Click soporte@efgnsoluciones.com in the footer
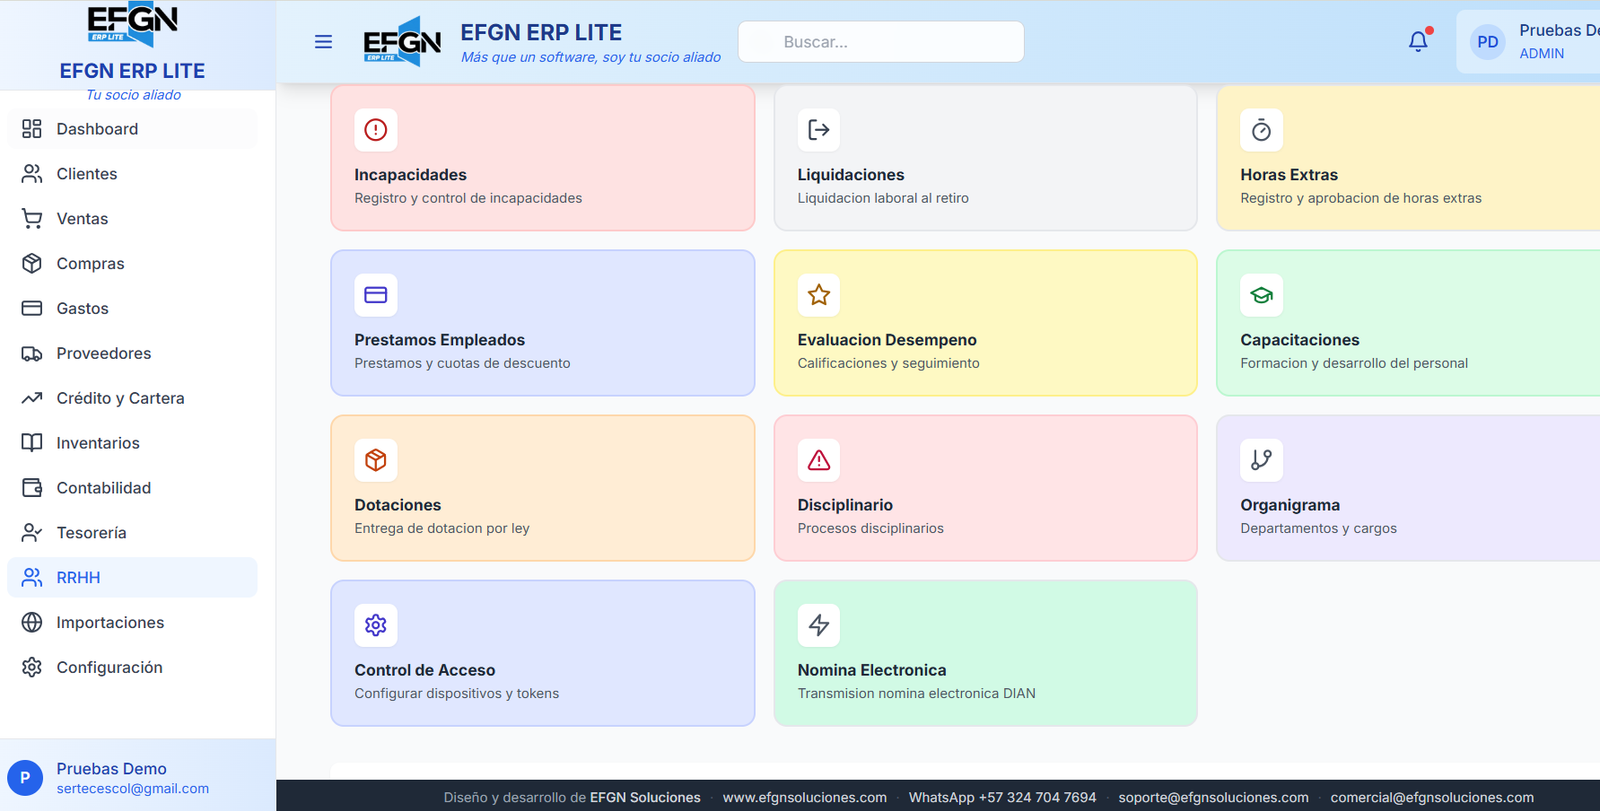Image resolution: width=1600 pixels, height=811 pixels. pyautogui.click(x=1213, y=797)
